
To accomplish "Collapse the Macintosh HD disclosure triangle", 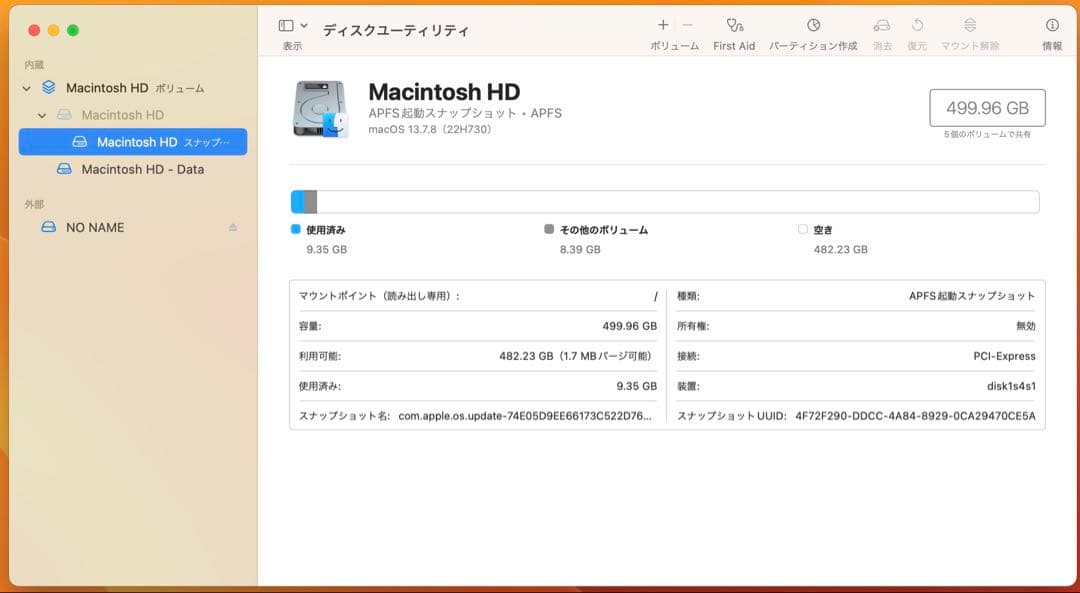I will (44, 115).
